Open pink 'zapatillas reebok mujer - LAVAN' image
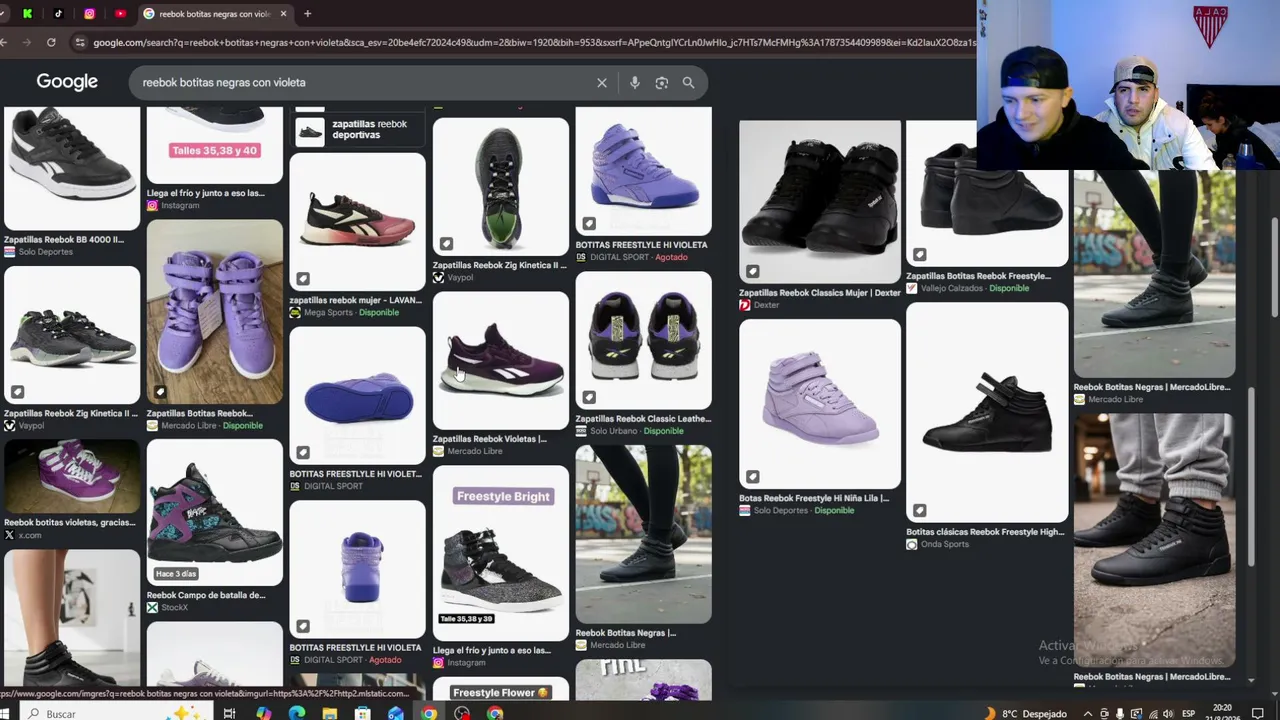 357,221
